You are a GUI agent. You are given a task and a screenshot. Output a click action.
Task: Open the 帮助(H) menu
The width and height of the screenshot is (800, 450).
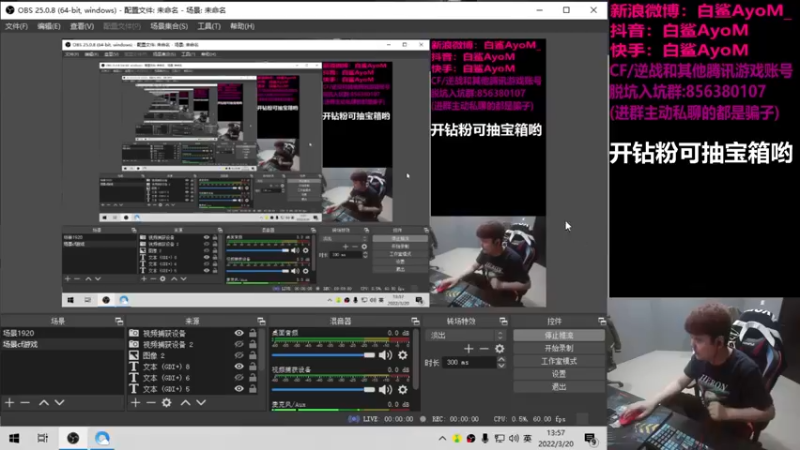[x=242, y=26]
